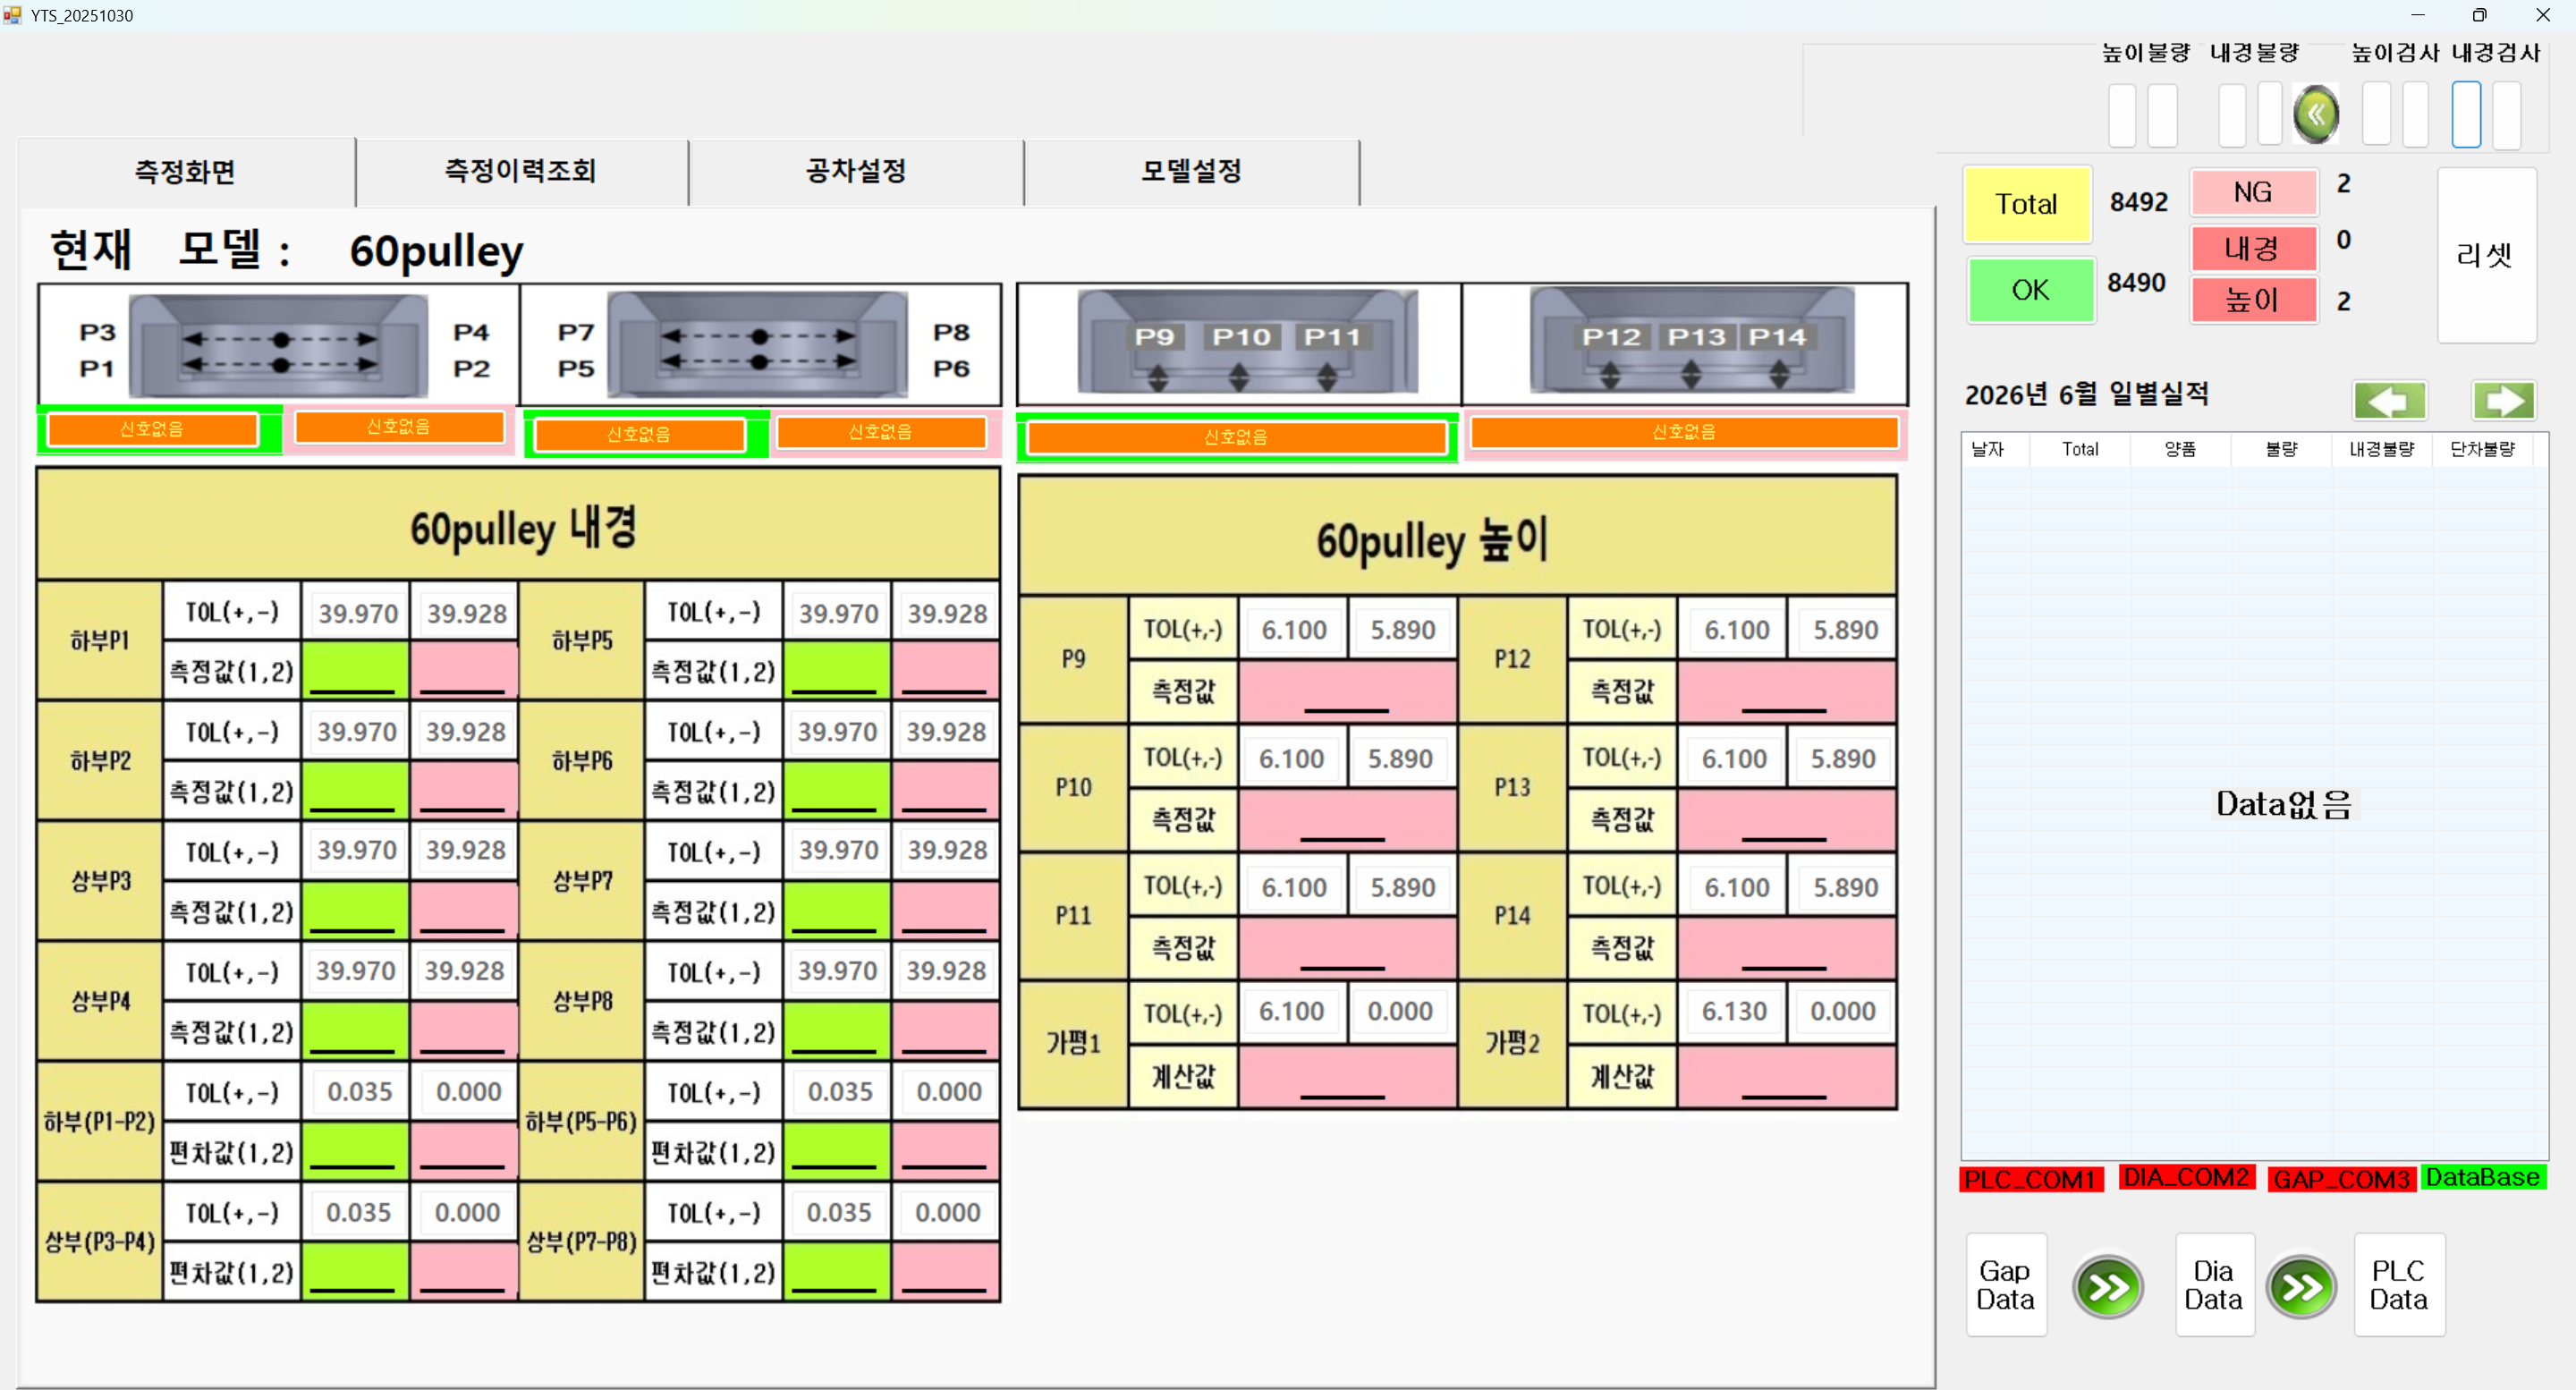Click the PLC_COM1 status indicator

click(x=2030, y=1180)
